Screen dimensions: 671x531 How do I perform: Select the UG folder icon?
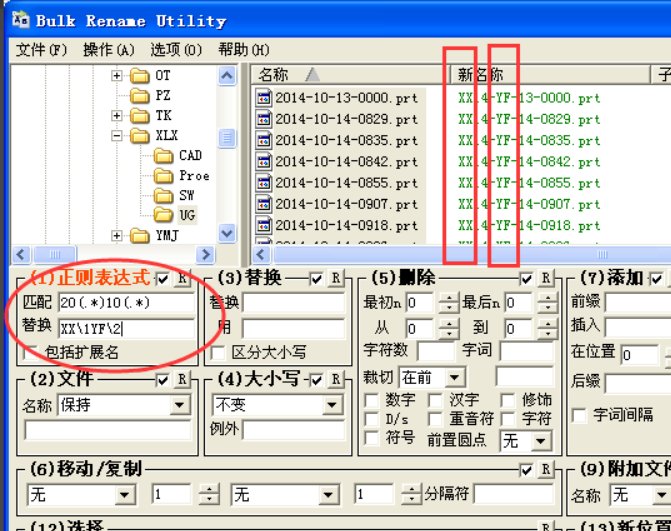pos(163,215)
